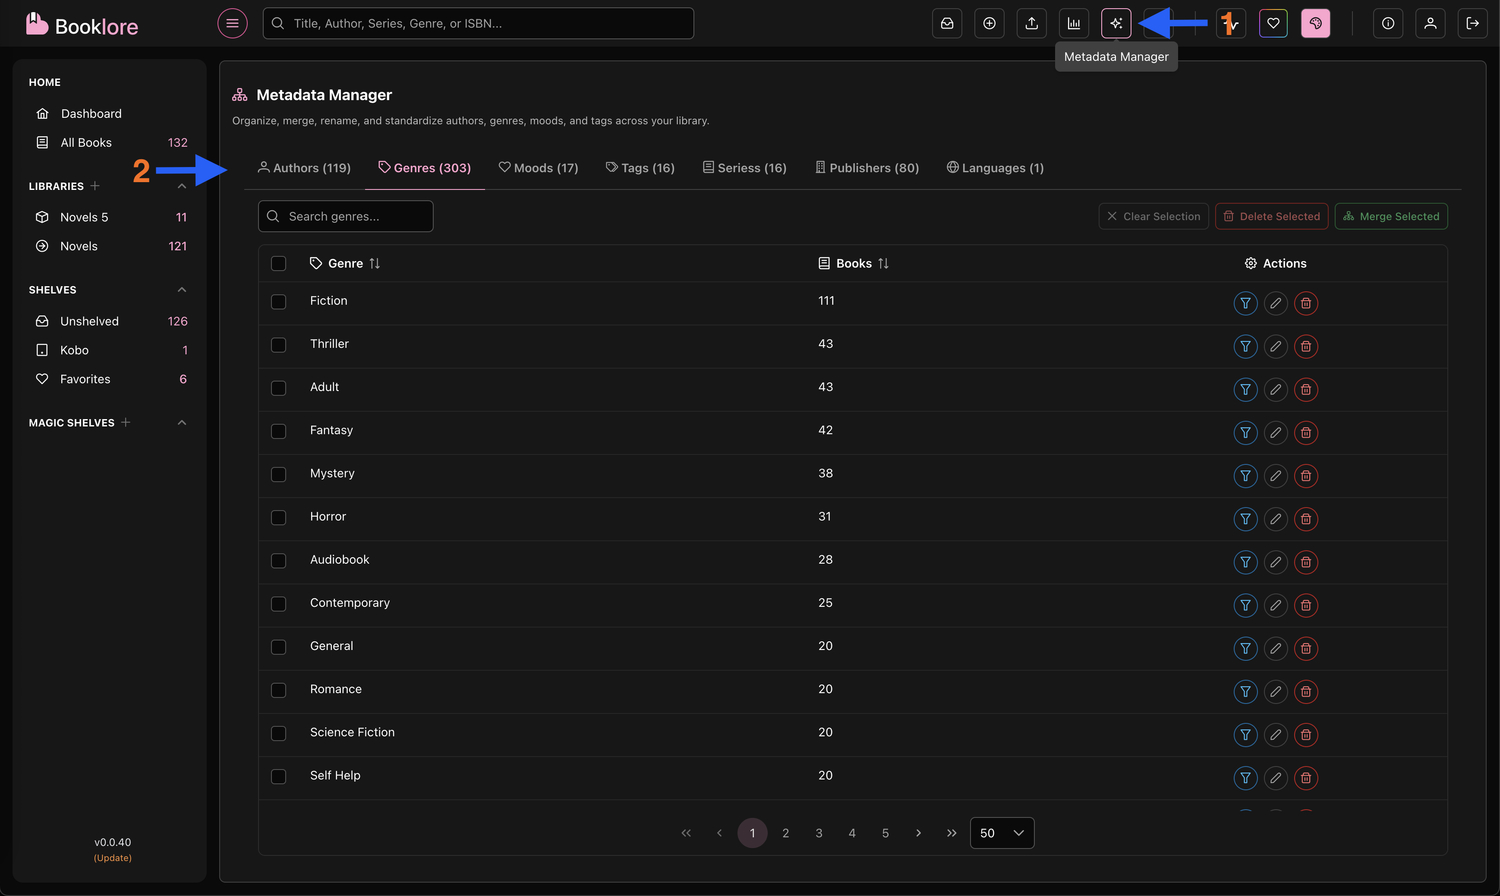Click the Update link in the sidebar

point(112,857)
